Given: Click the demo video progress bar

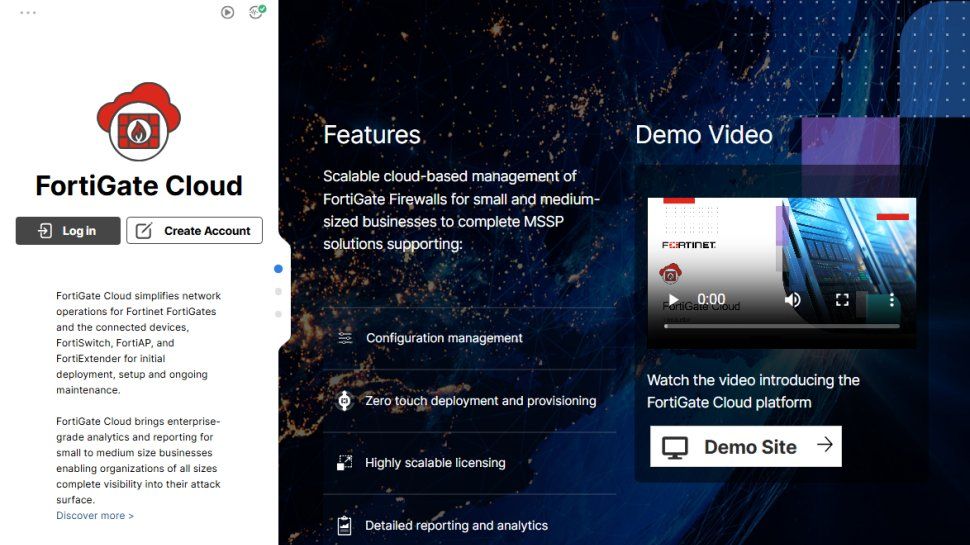Looking at the screenshot, I should (782, 326).
